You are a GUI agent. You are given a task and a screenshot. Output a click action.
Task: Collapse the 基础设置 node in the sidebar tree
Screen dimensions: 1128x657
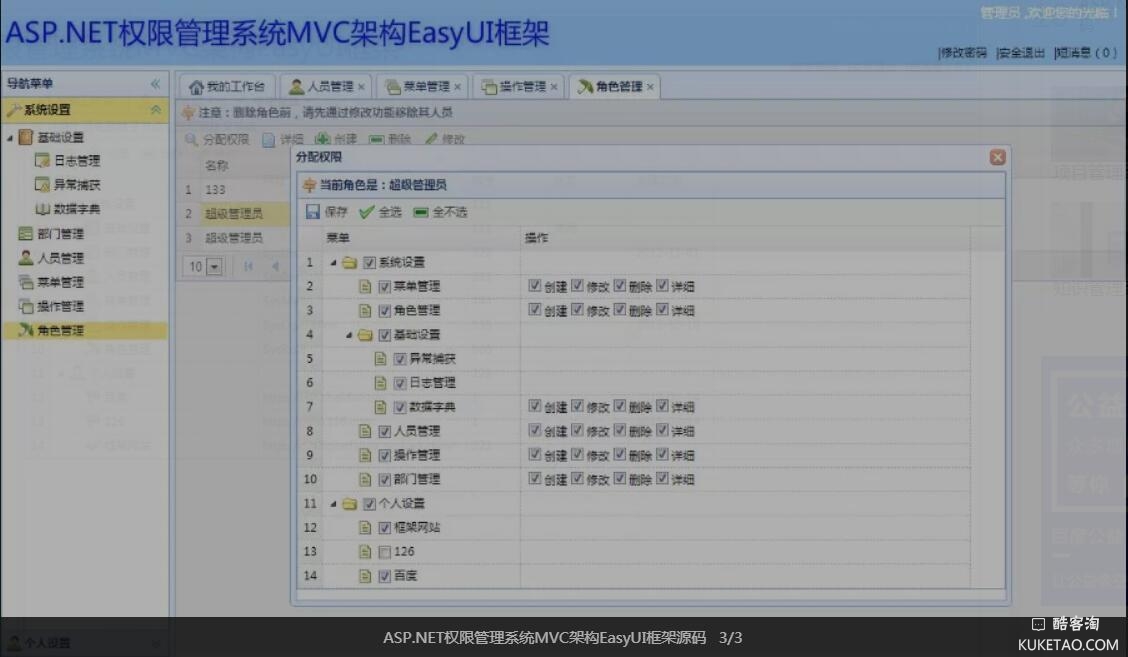click(x=10, y=137)
